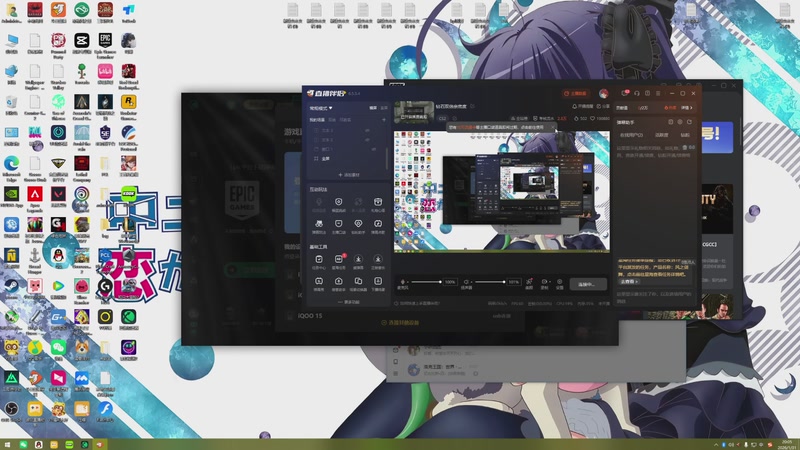Open the hamburger menu in live companion title bar
Viewport: 800px width, 450px height.
(658, 93)
